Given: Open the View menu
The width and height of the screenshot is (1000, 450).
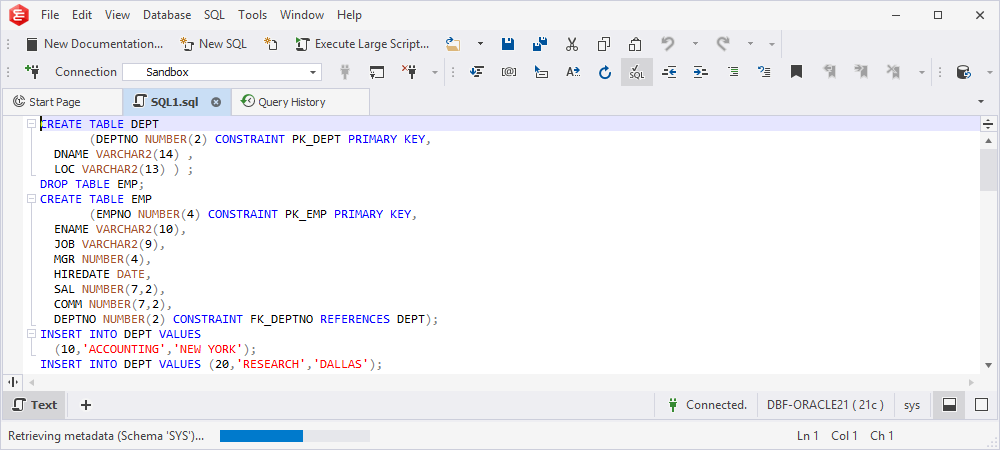Looking at the screenshot, I should pyautogui.click(x=117, y=15).
